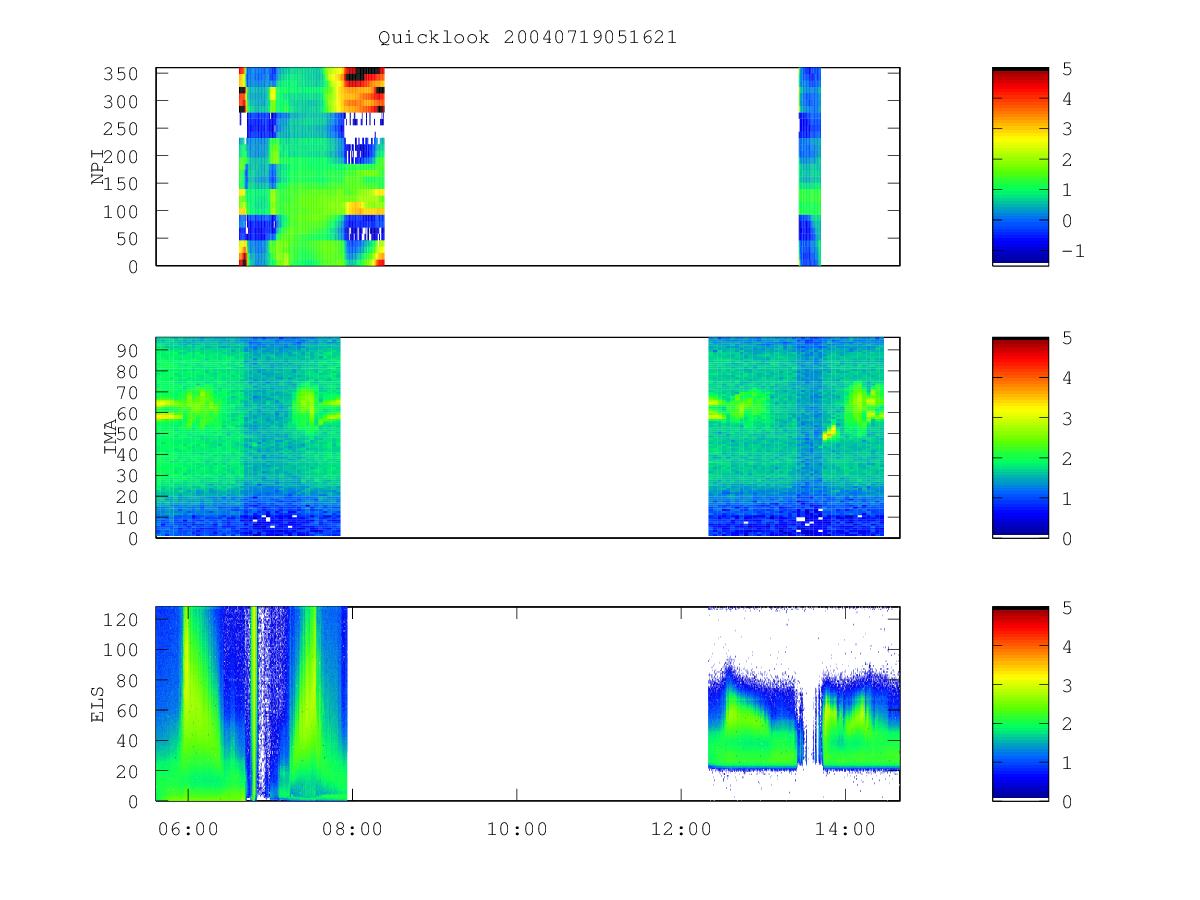Click the ELS panel color scale bar
The image size is (1200, 900).
point(1020,704)
